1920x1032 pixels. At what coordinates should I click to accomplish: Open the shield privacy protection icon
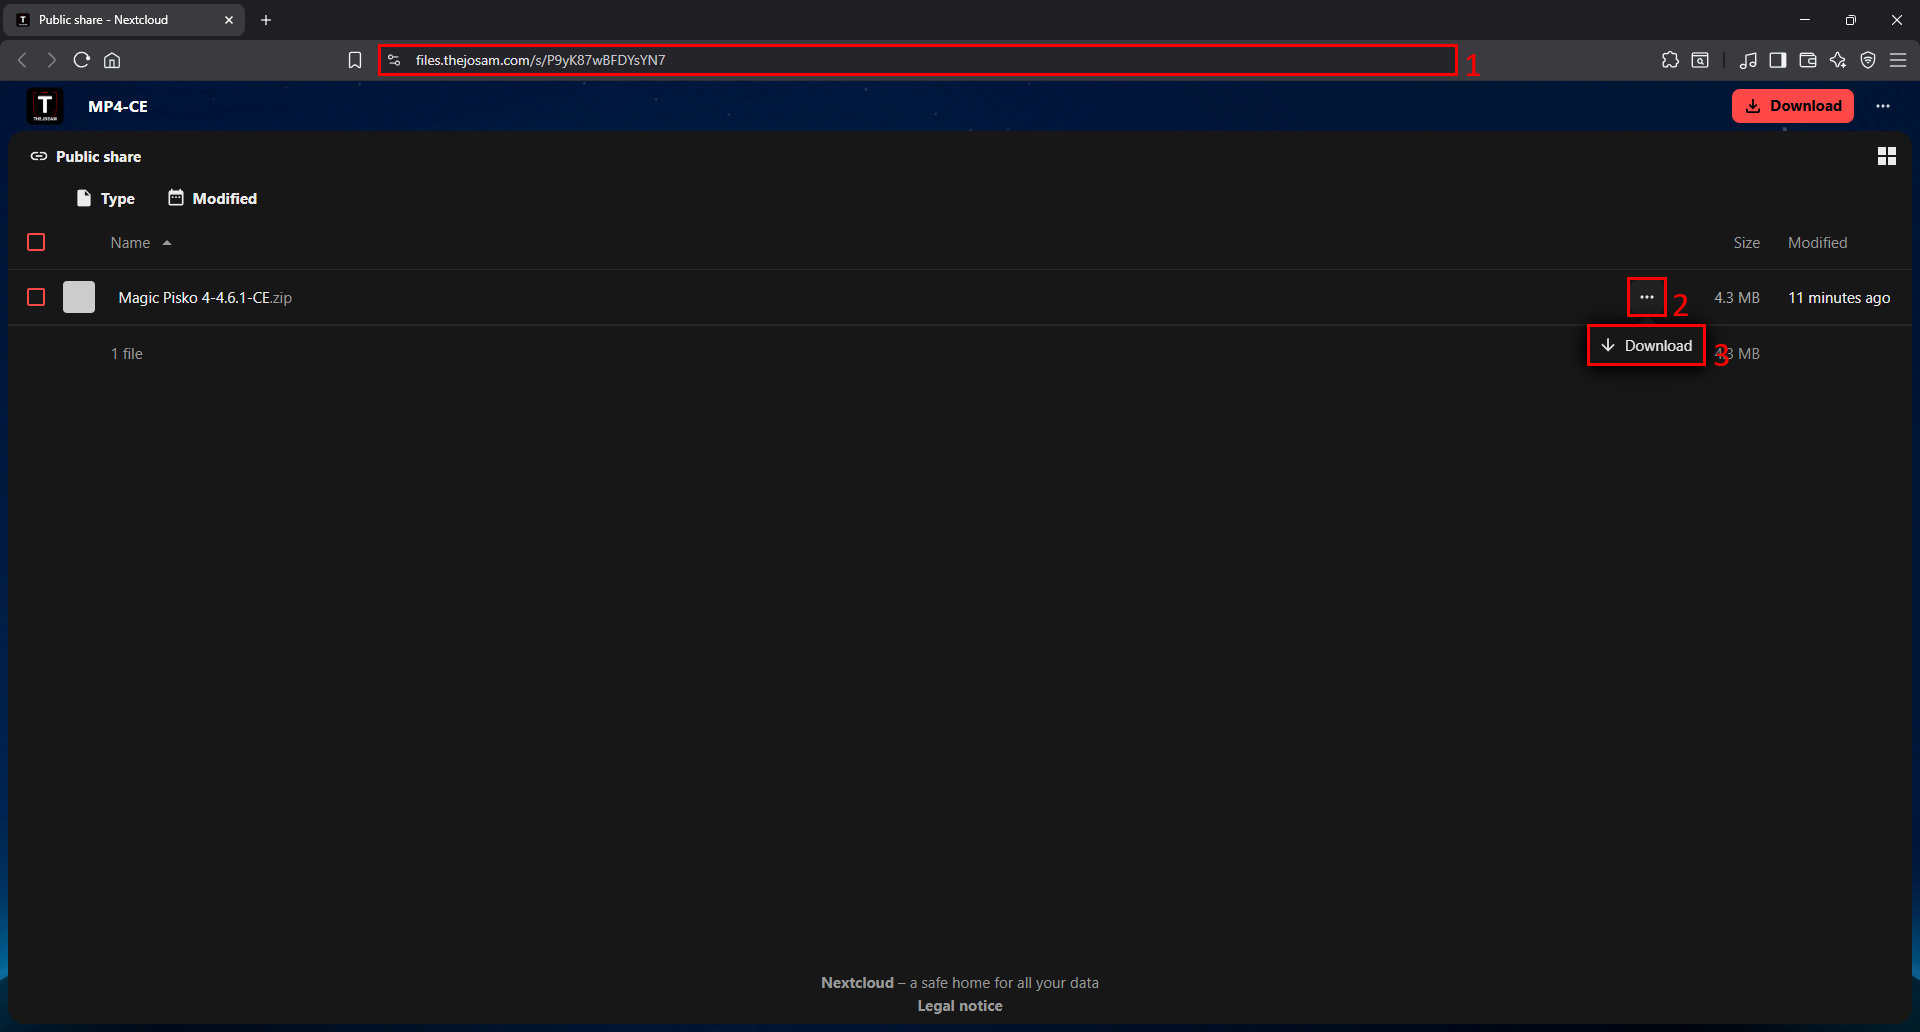pos(1868,60)
